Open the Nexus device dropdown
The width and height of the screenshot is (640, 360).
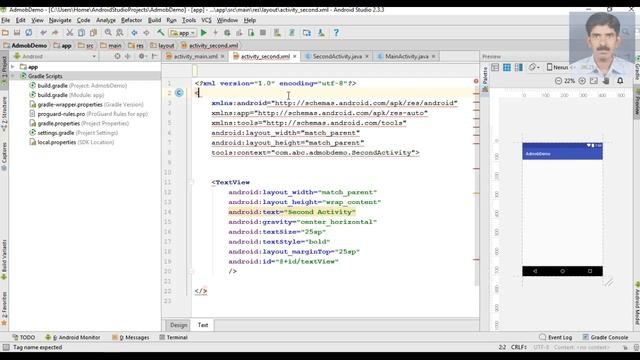click(x=560, y=67)
